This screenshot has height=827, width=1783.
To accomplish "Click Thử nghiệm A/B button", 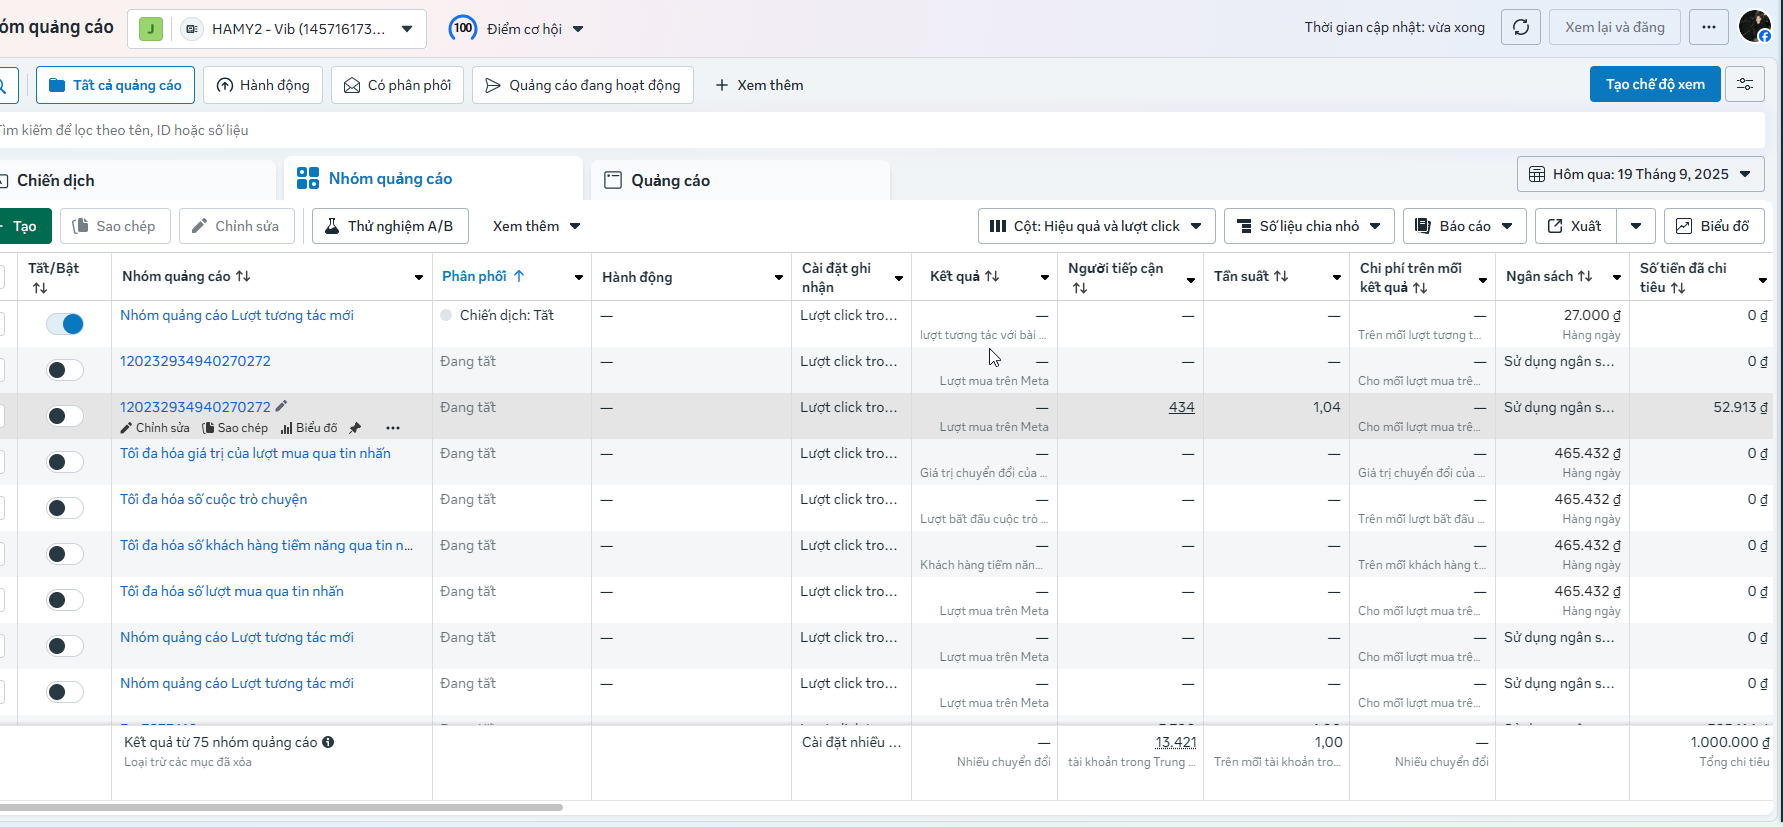I will (389, 226).
